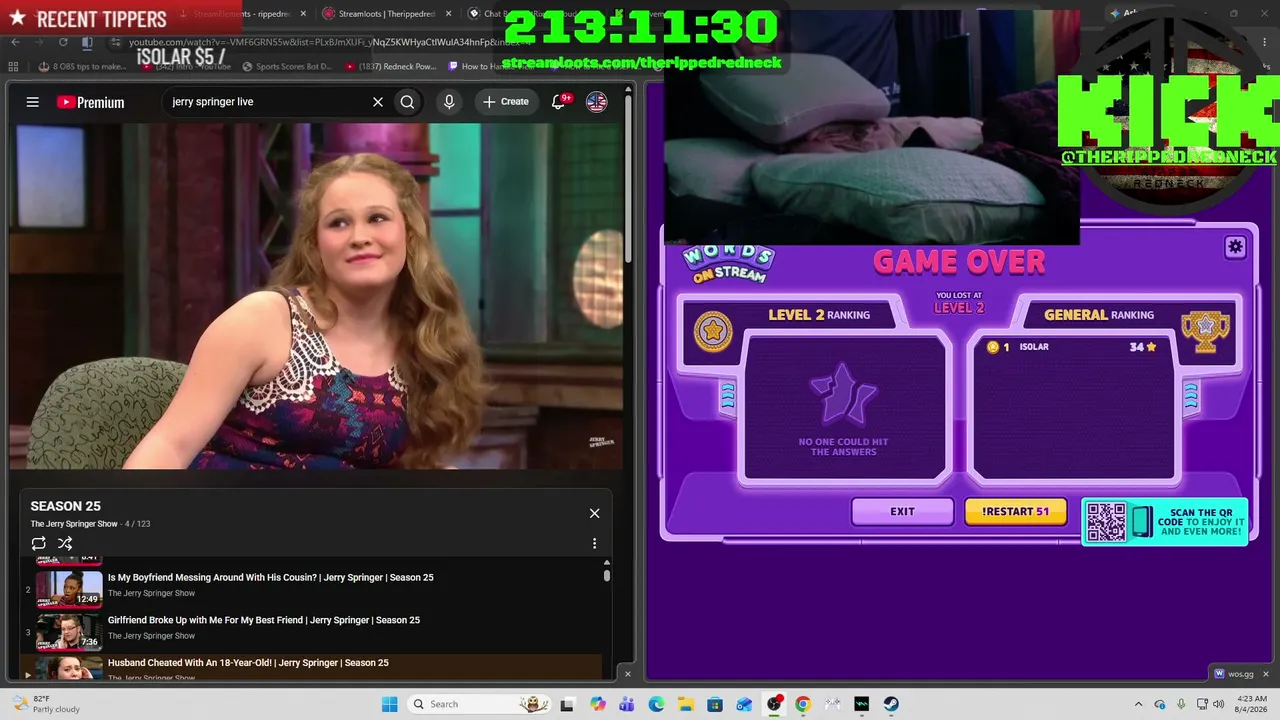Open the YouTube account avatar menu
The width and height of the screenshot is (1280, 720).
[596, 102]
